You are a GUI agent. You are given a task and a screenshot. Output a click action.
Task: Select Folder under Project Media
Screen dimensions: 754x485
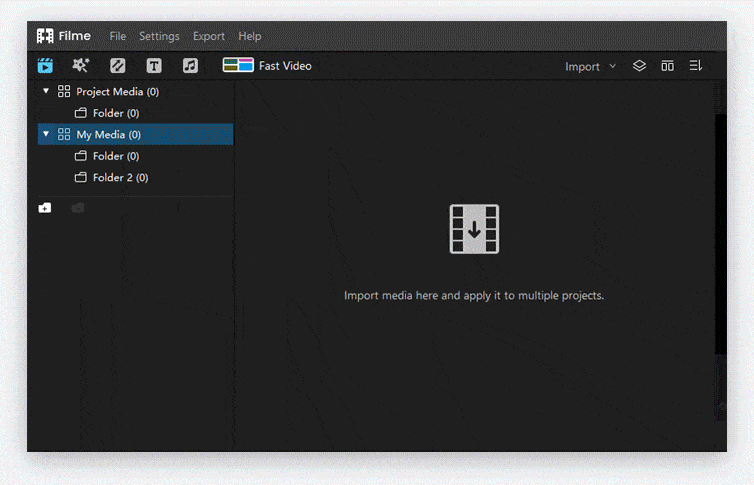tap(115, 113)
